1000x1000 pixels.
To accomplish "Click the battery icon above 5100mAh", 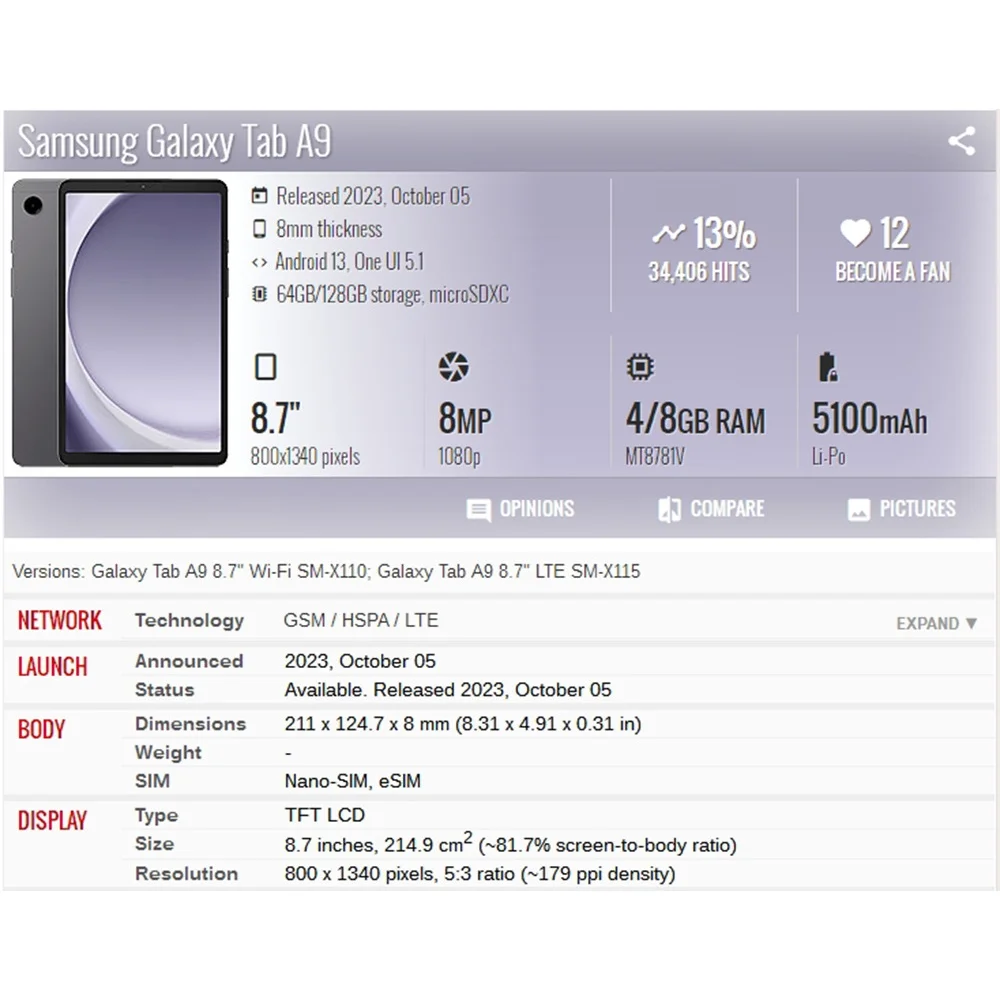I will (x=827, y=367).
